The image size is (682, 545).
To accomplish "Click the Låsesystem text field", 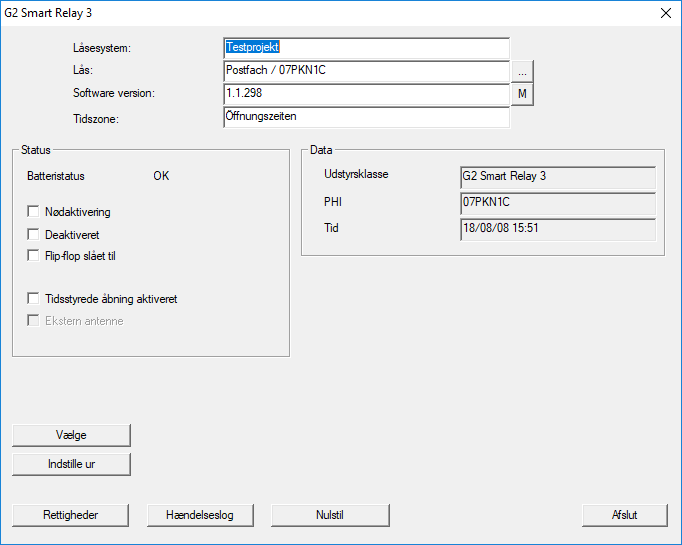I will click(x=366, y=48).
